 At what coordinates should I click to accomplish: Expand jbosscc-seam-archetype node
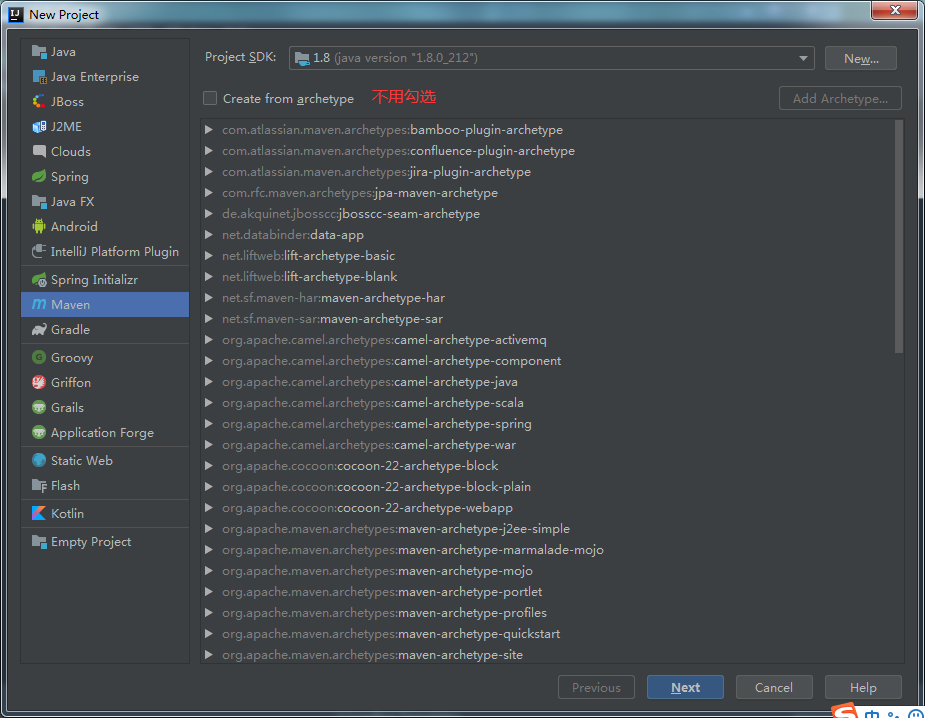tap(208, 214)
